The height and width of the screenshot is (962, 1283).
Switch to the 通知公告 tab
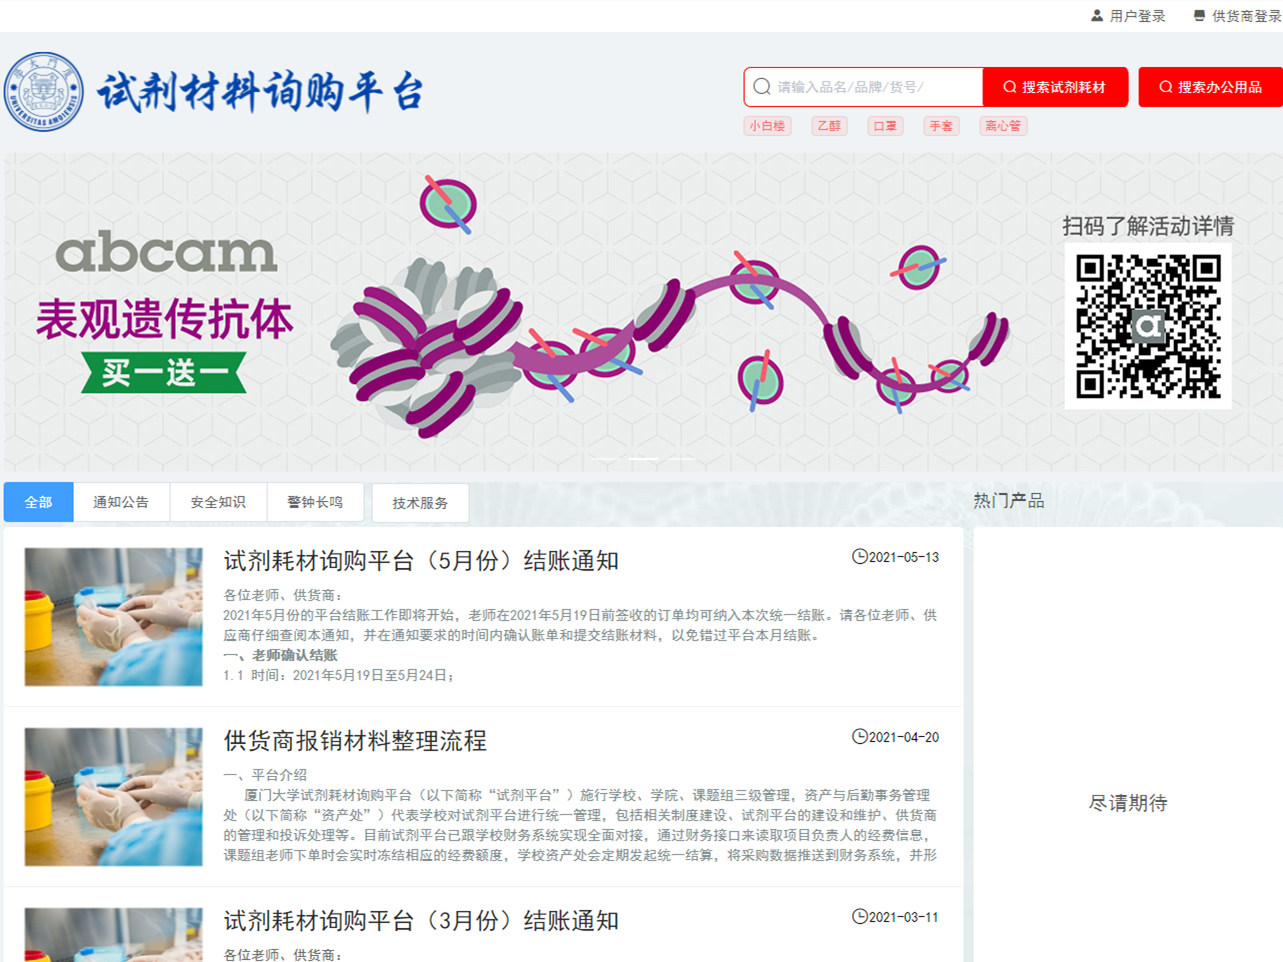coord(121,502)
